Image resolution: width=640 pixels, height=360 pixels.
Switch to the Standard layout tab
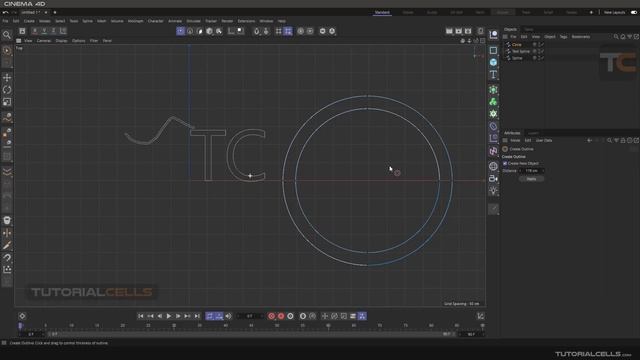pyautogui.click(x=382, y=13)
